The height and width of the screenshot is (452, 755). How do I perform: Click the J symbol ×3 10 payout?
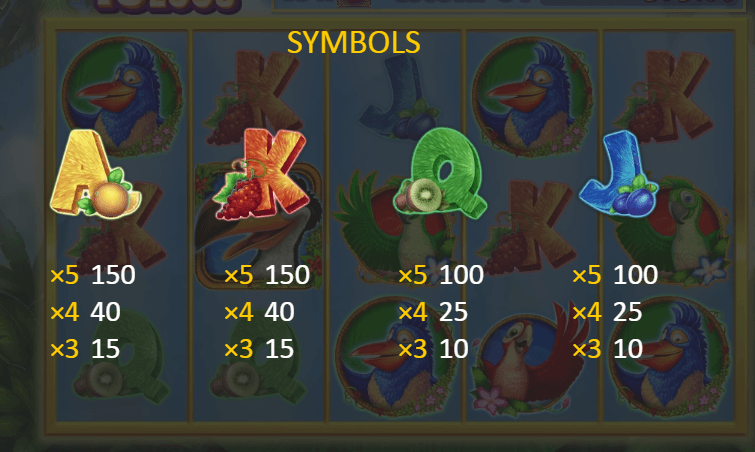[608, 349]
